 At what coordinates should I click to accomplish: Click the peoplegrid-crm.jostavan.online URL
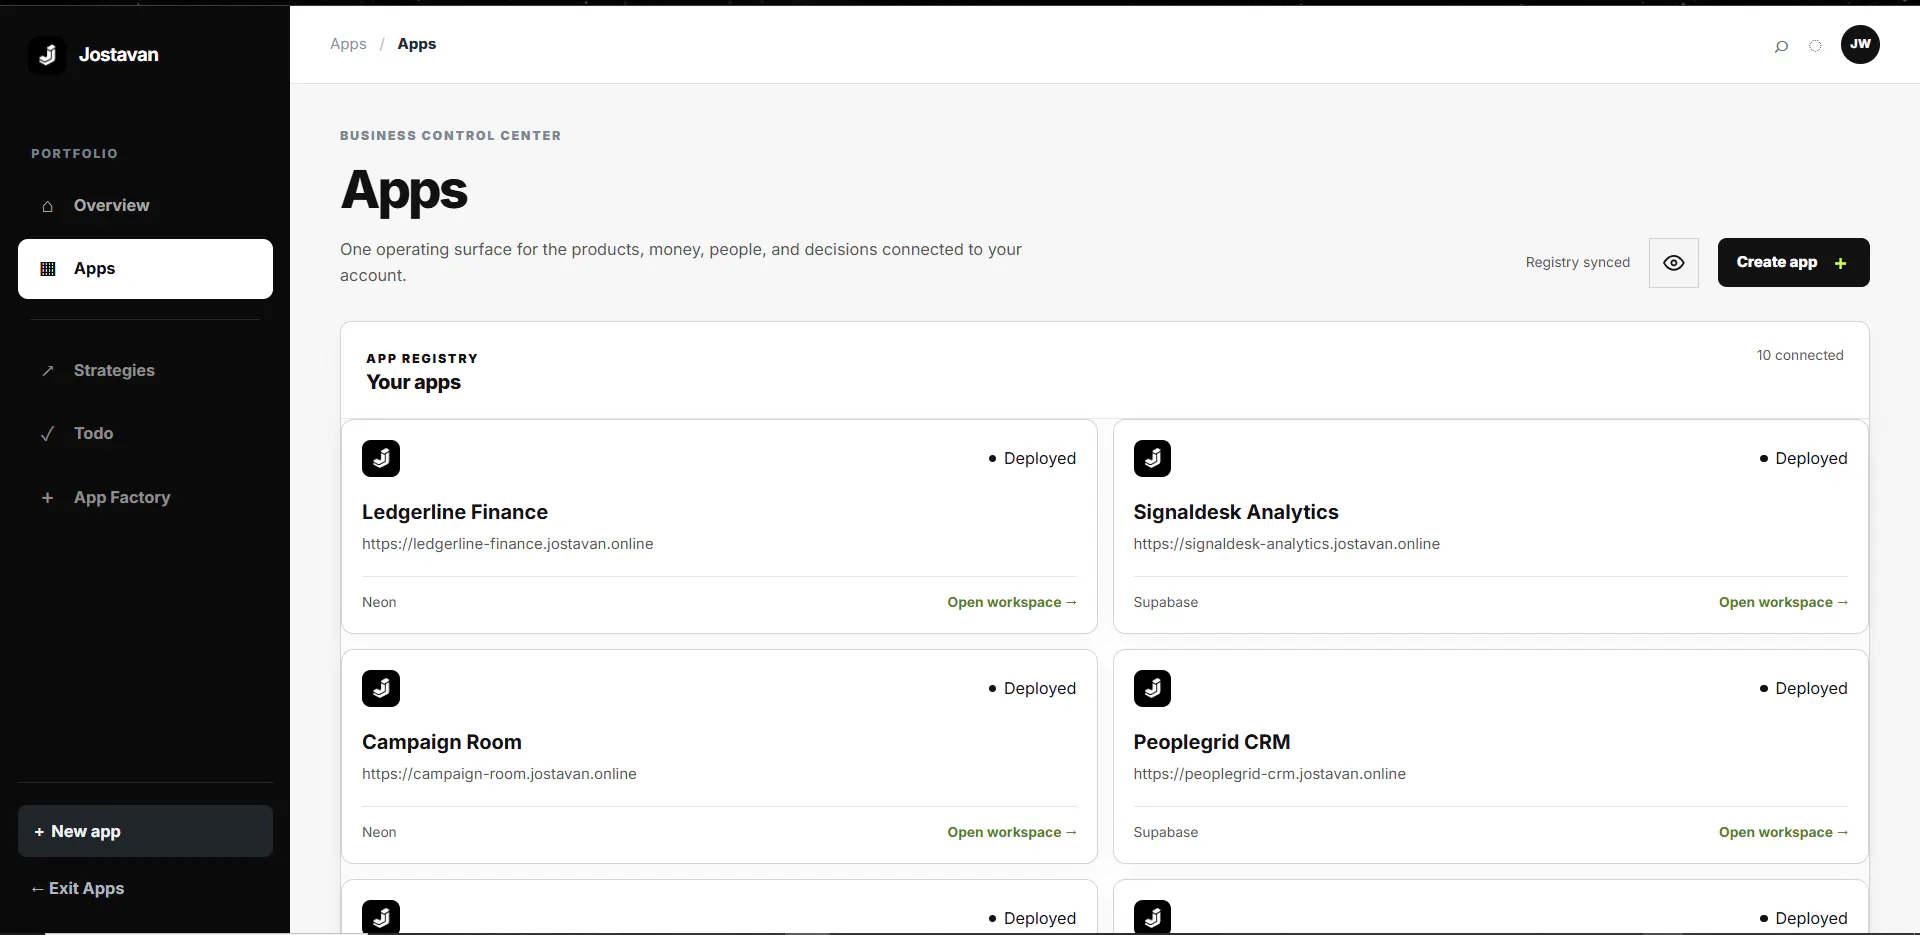1270,774
